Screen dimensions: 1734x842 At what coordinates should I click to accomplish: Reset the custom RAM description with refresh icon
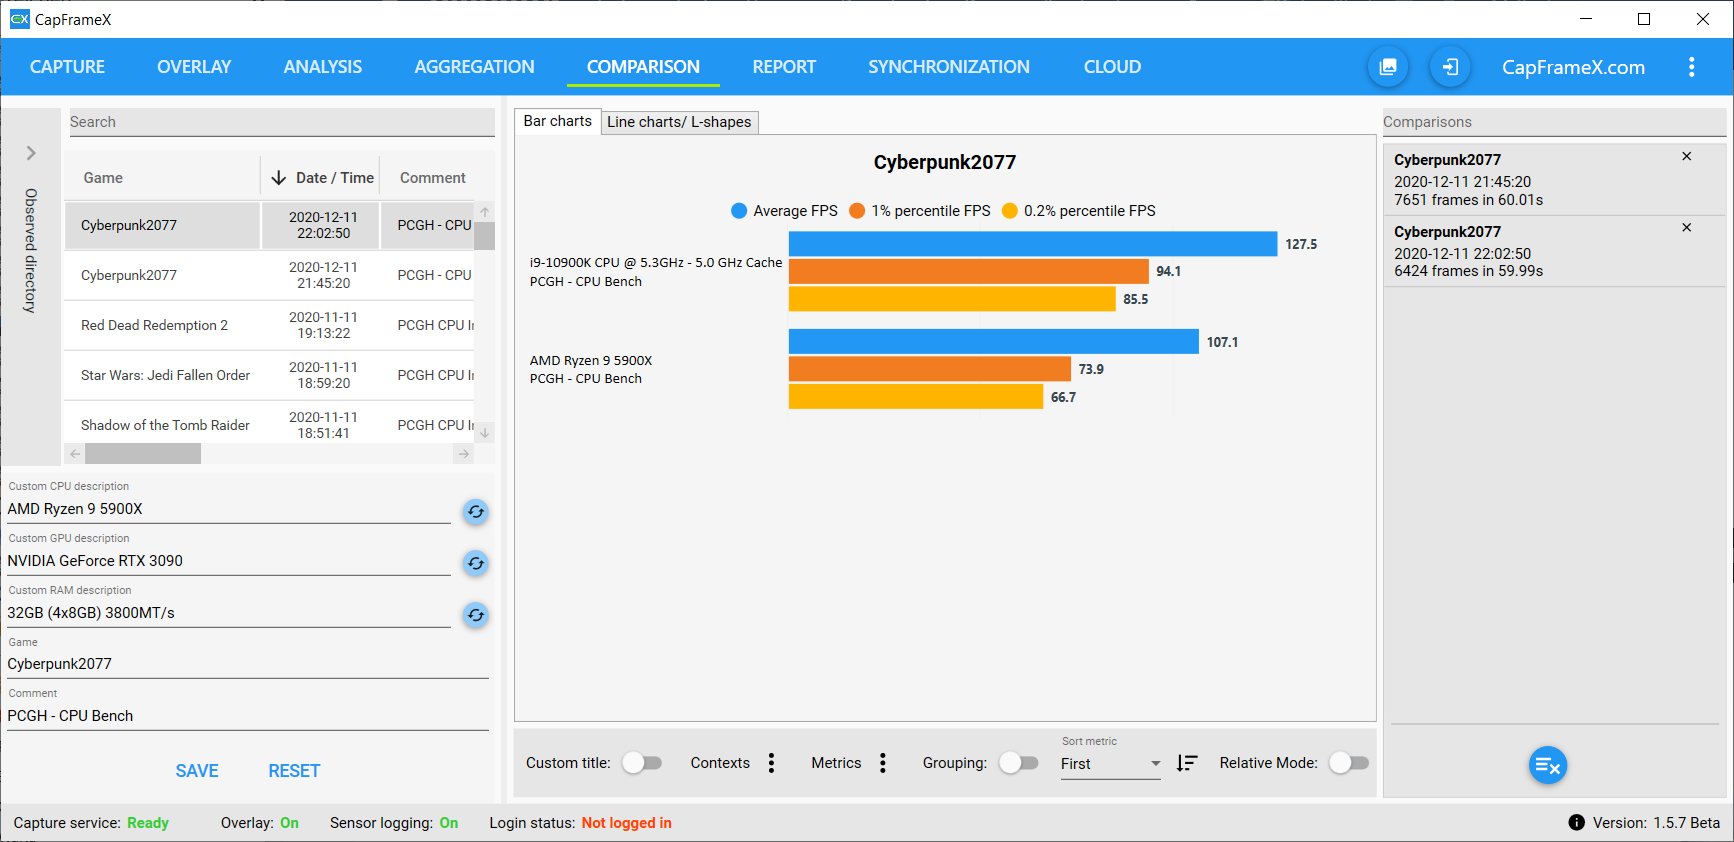pyautogui.click(x=476, y=616)
